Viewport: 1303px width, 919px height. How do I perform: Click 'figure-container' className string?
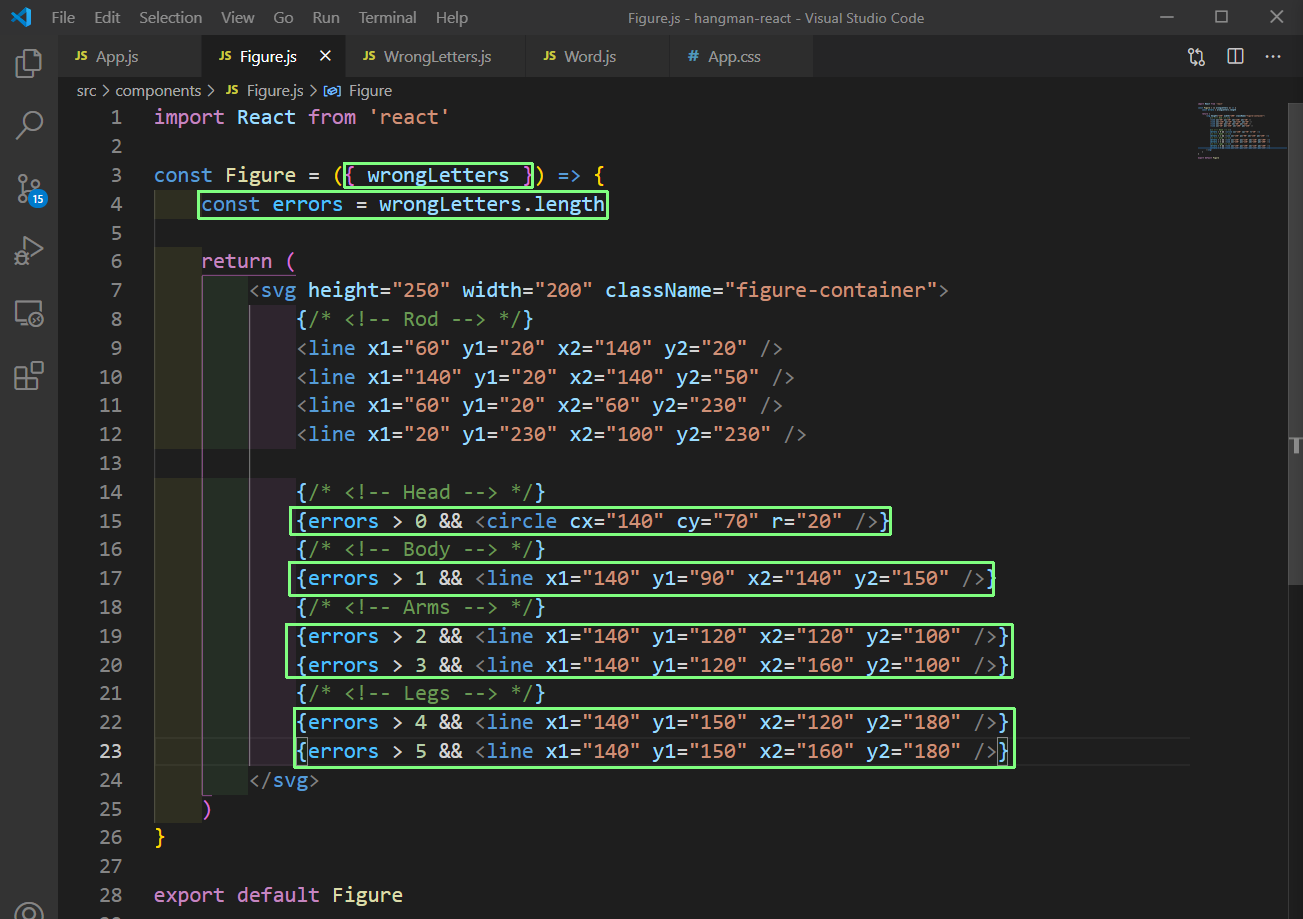(x=830, y=290)
